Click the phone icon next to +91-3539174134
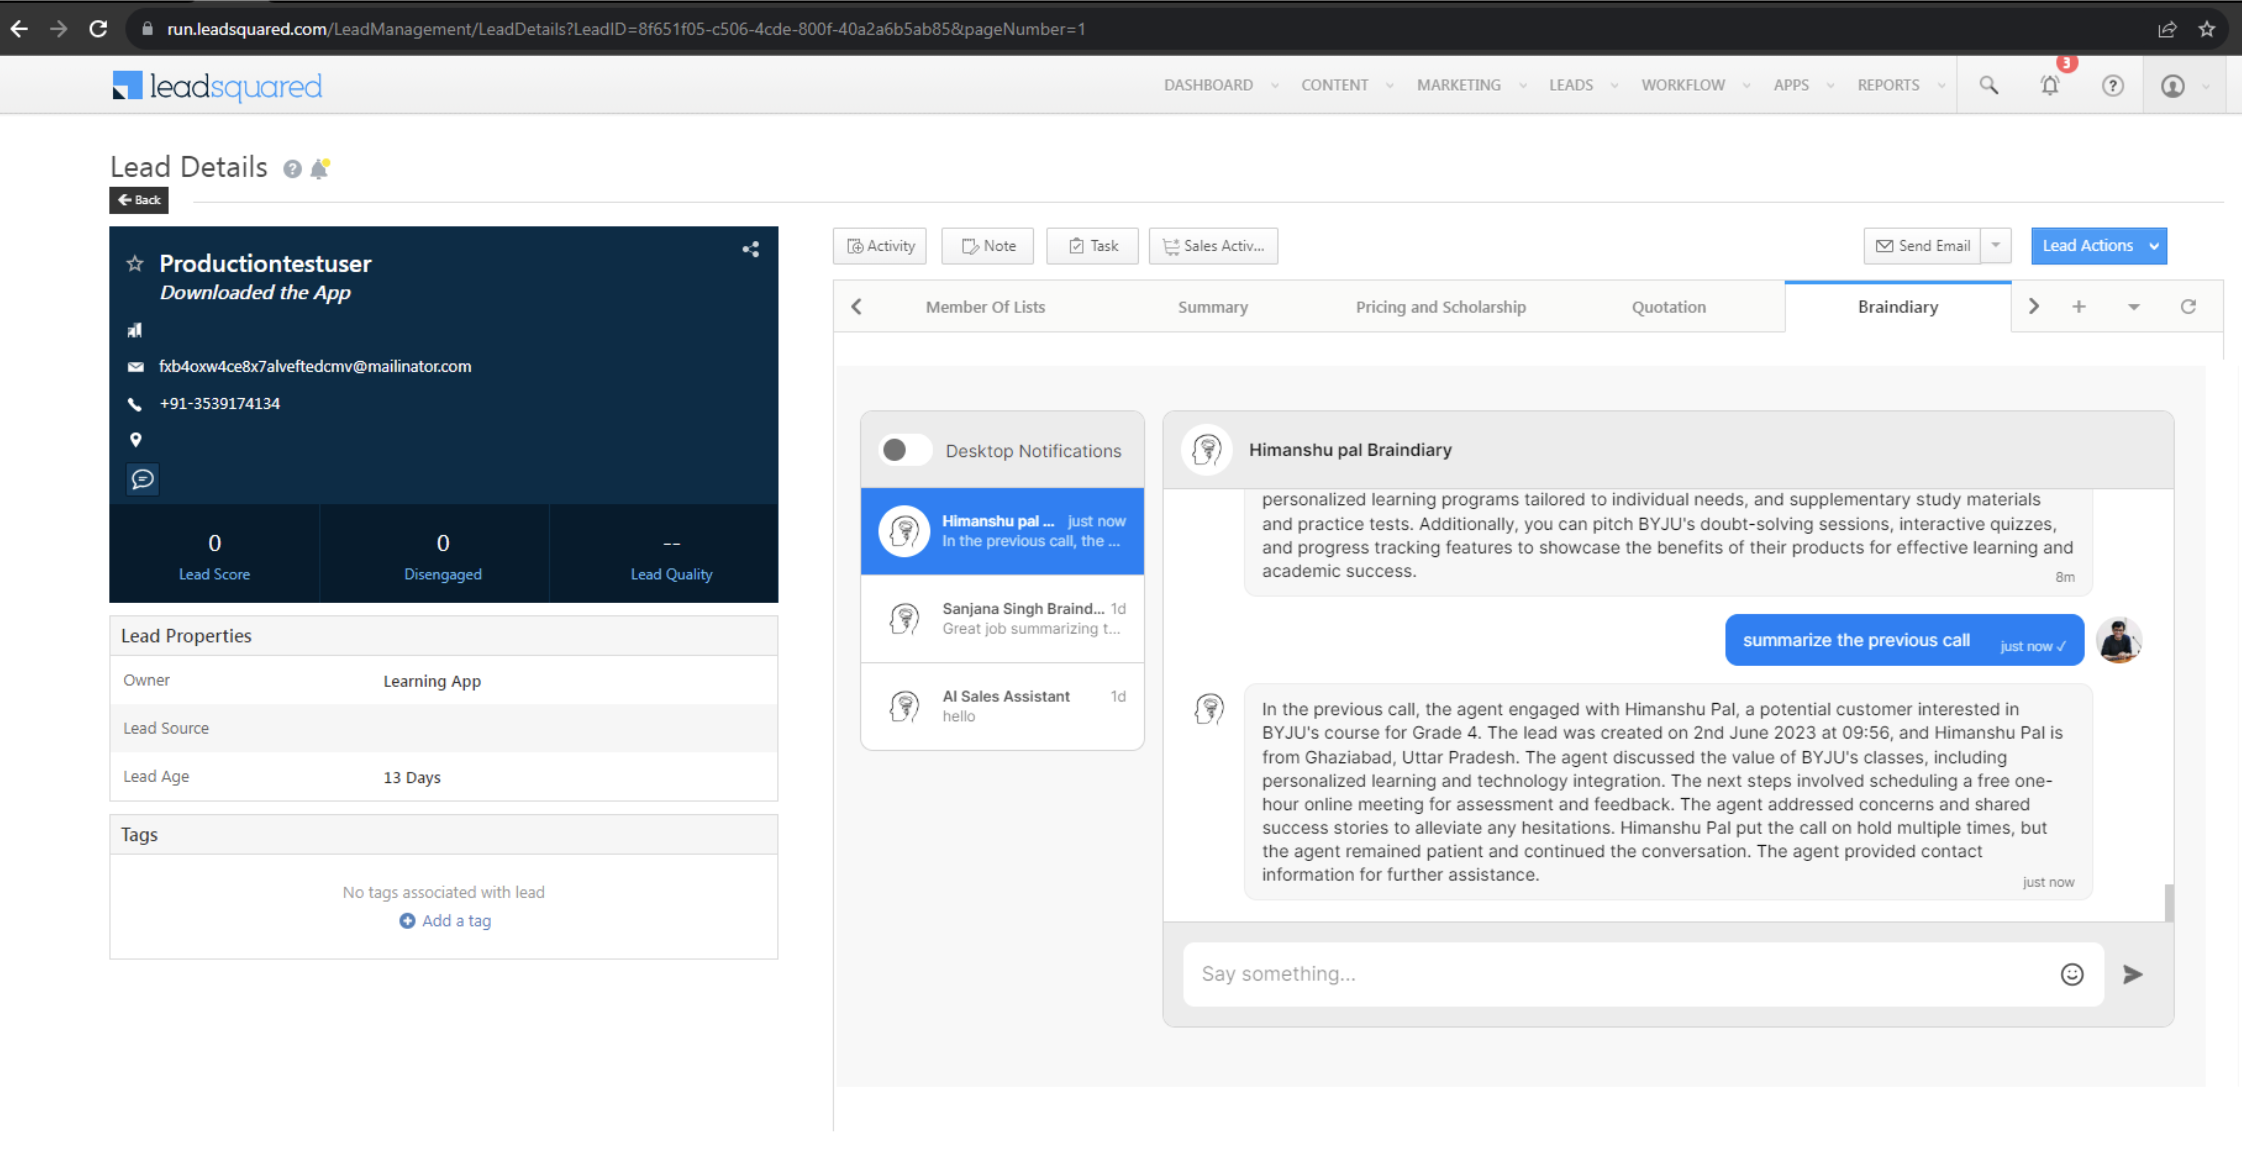The image size is (2242, 1162). pyautogui.click(x=135, y=404)
